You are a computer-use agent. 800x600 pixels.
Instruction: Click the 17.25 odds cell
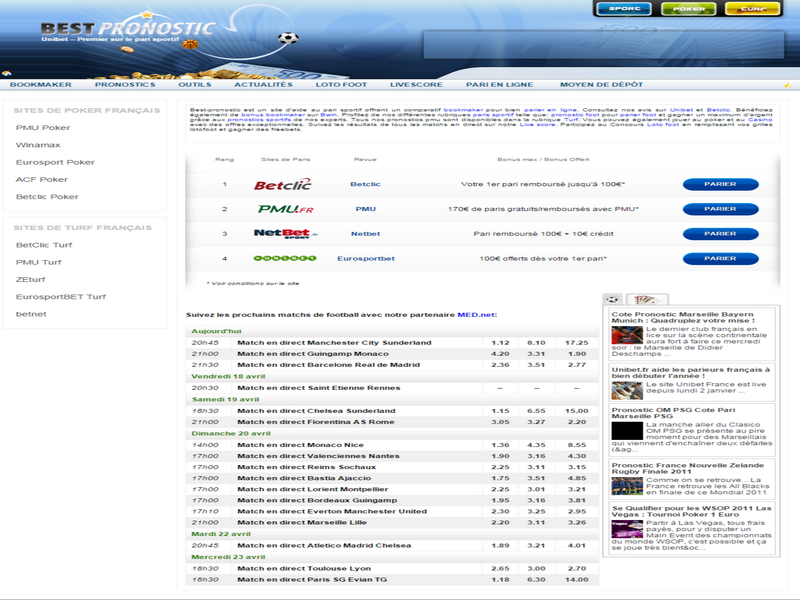pyautogui.click(x=577, y=343)
